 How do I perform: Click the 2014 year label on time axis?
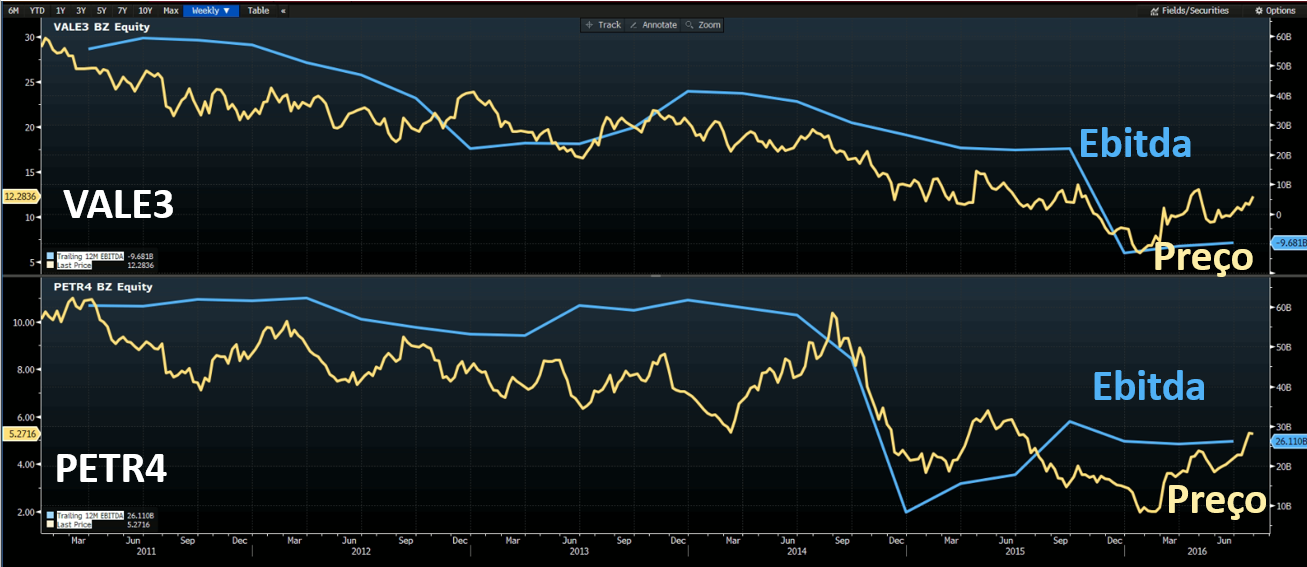pyautogui.click(x=797, y=550)
